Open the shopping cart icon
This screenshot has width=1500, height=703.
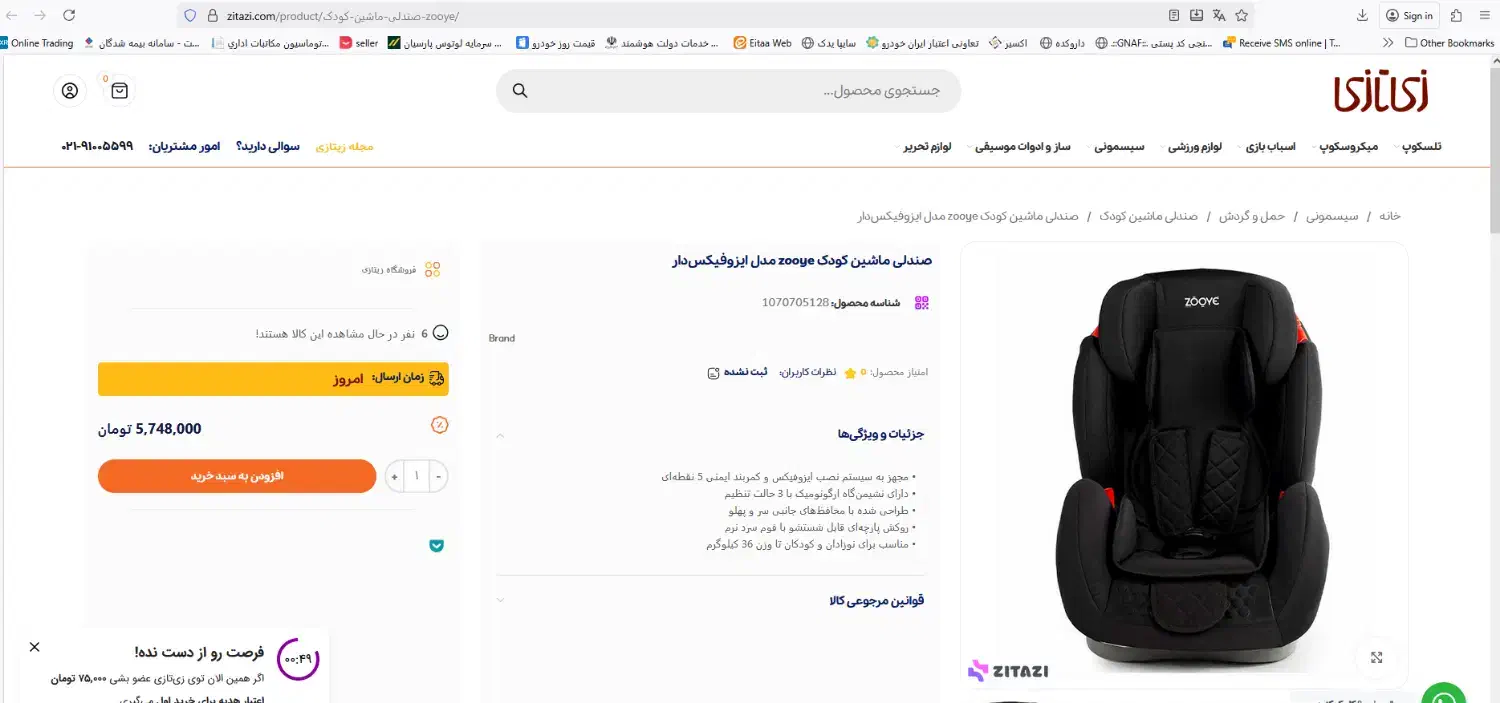(120, 91)
